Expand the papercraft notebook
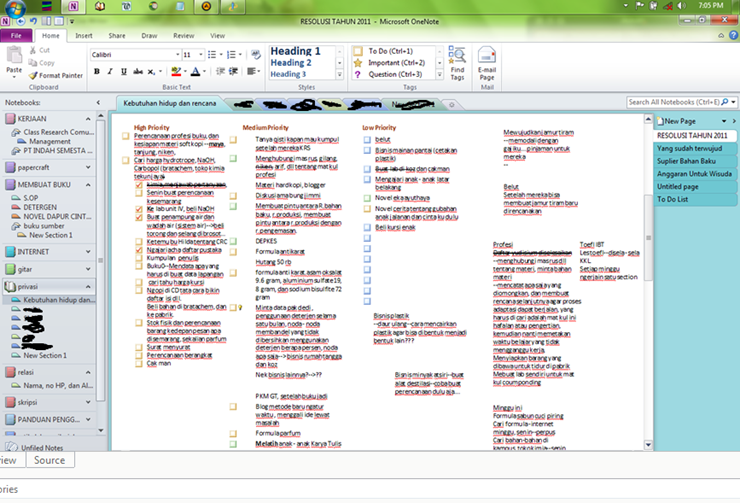740x503 pixels. 88,168
